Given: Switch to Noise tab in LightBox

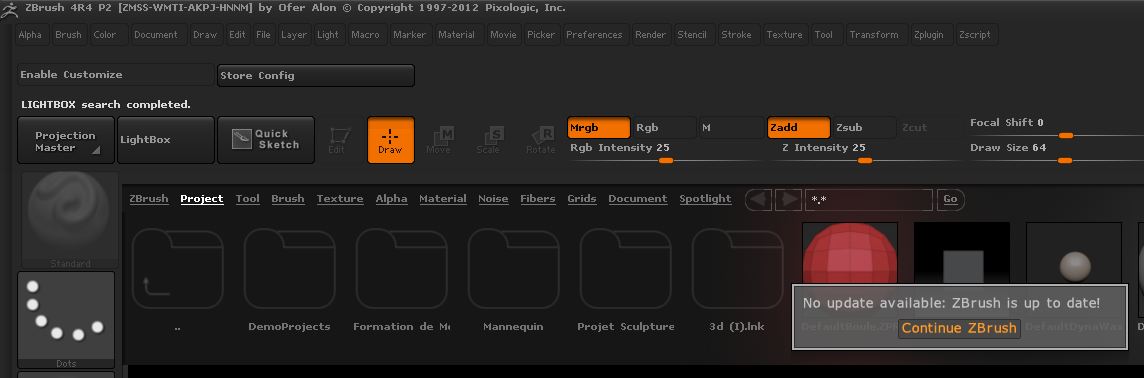Looking at the screenshot, I should tap(493, 198).
